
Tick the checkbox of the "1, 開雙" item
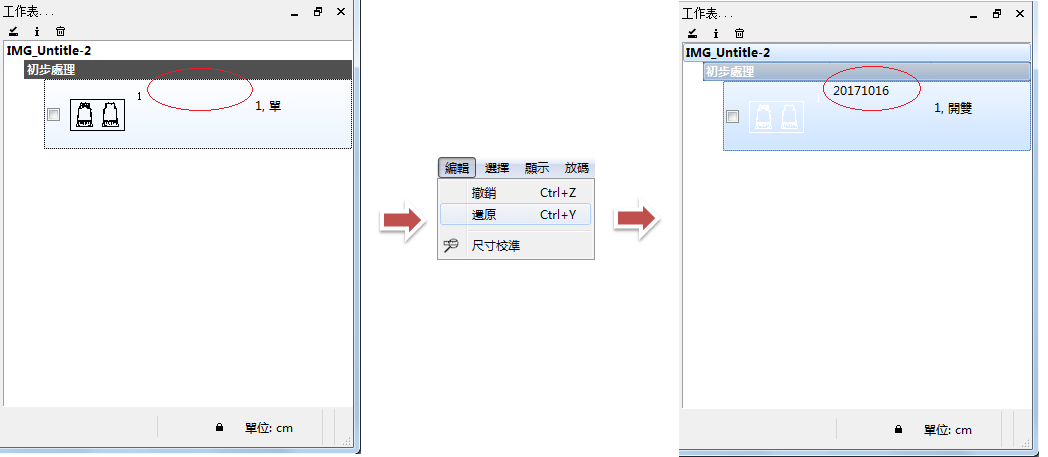pos(733,117)
